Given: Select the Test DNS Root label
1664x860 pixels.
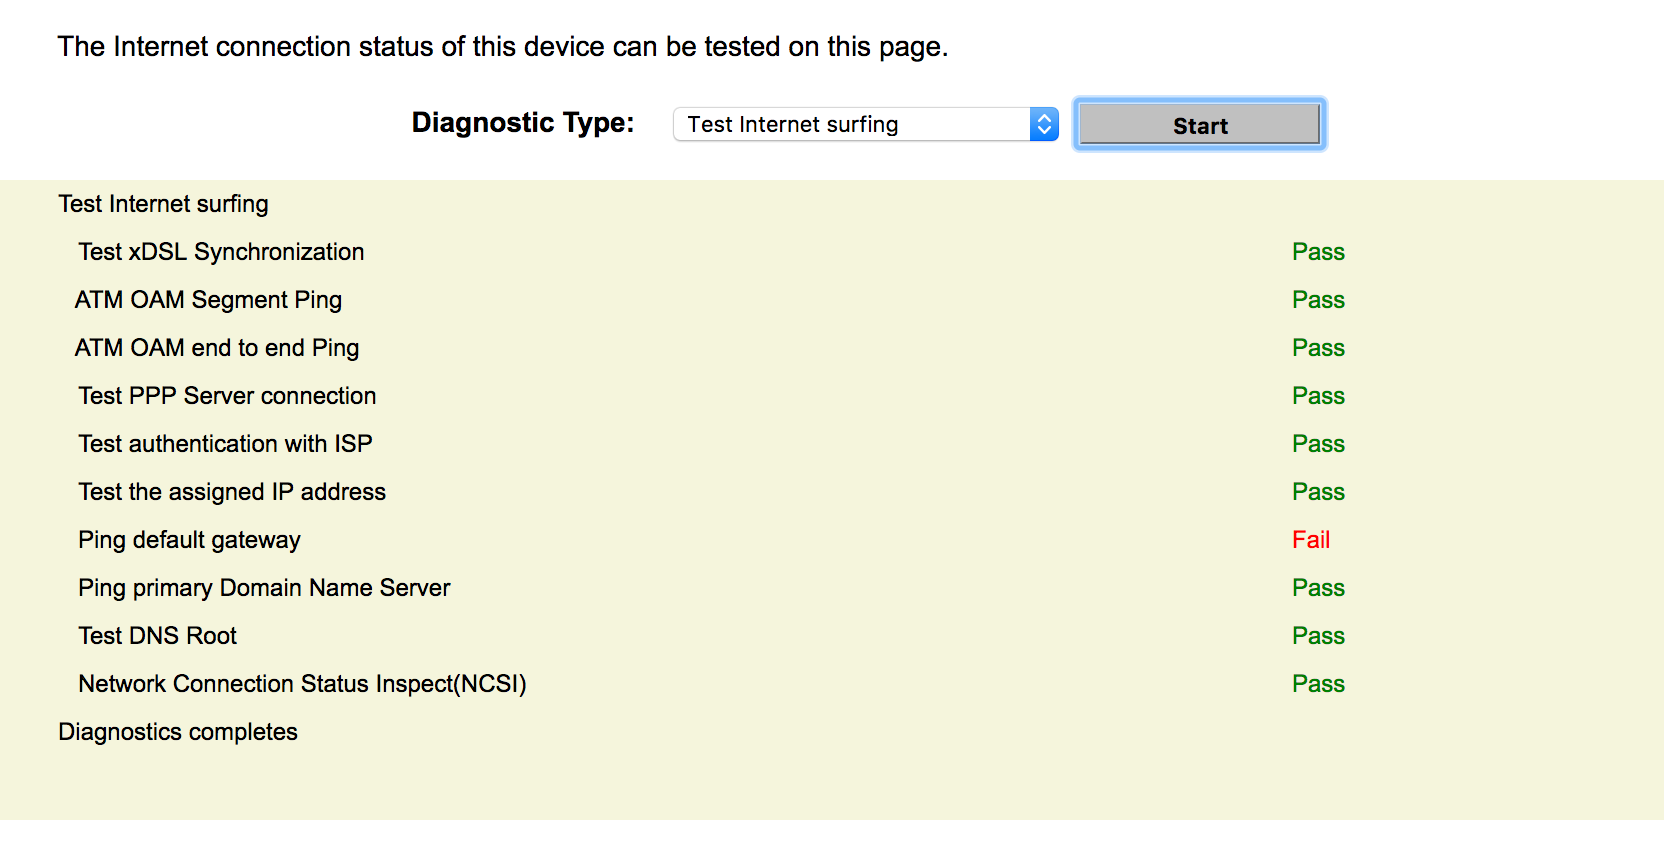Looking at the screenshot, I should [157, 636].
